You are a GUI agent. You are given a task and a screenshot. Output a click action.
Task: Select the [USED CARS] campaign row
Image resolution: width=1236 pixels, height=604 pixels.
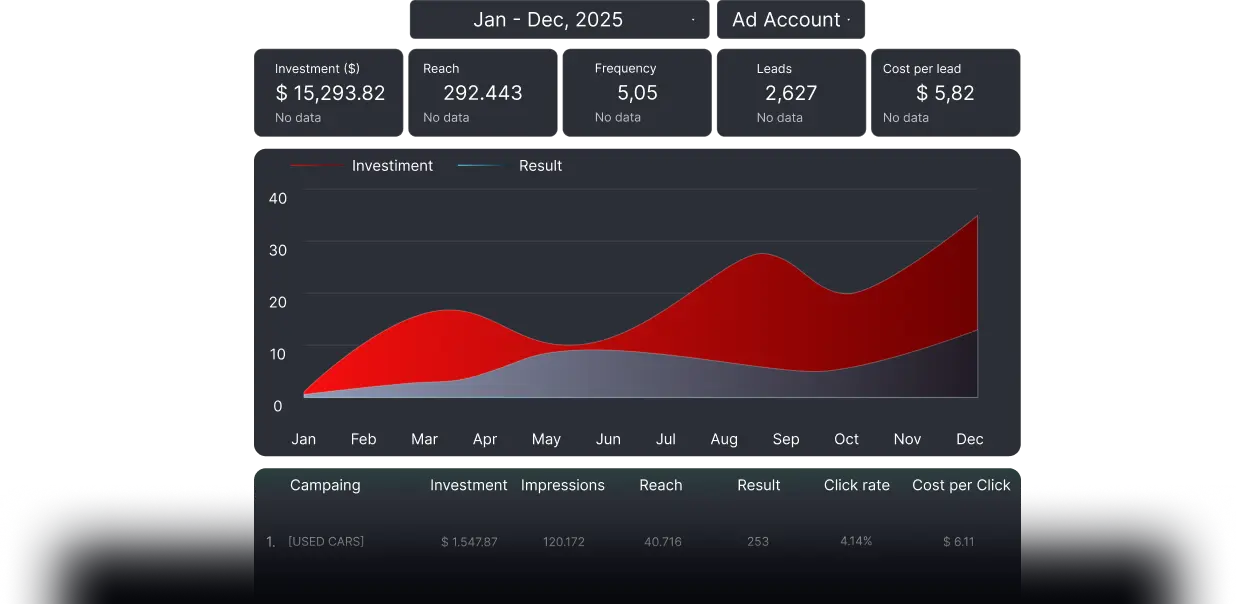(x=326, y=542)
